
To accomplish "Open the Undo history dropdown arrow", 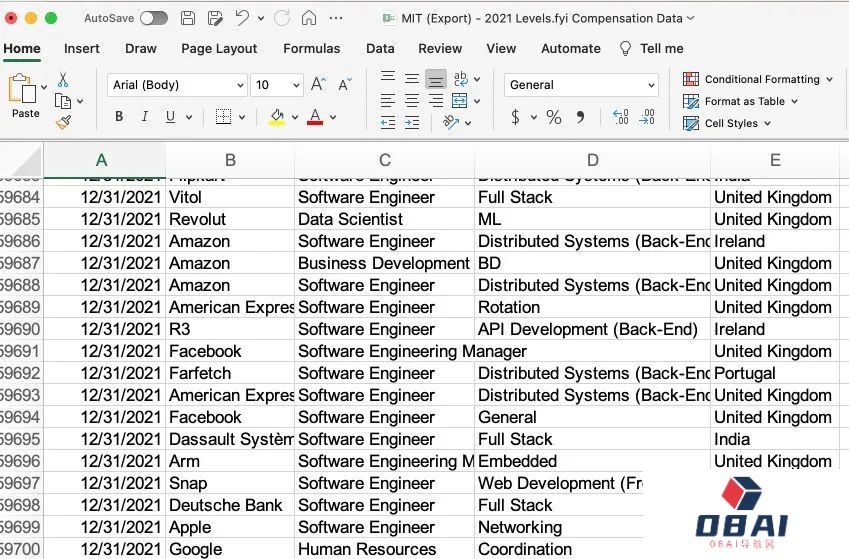I will [261, 18].
